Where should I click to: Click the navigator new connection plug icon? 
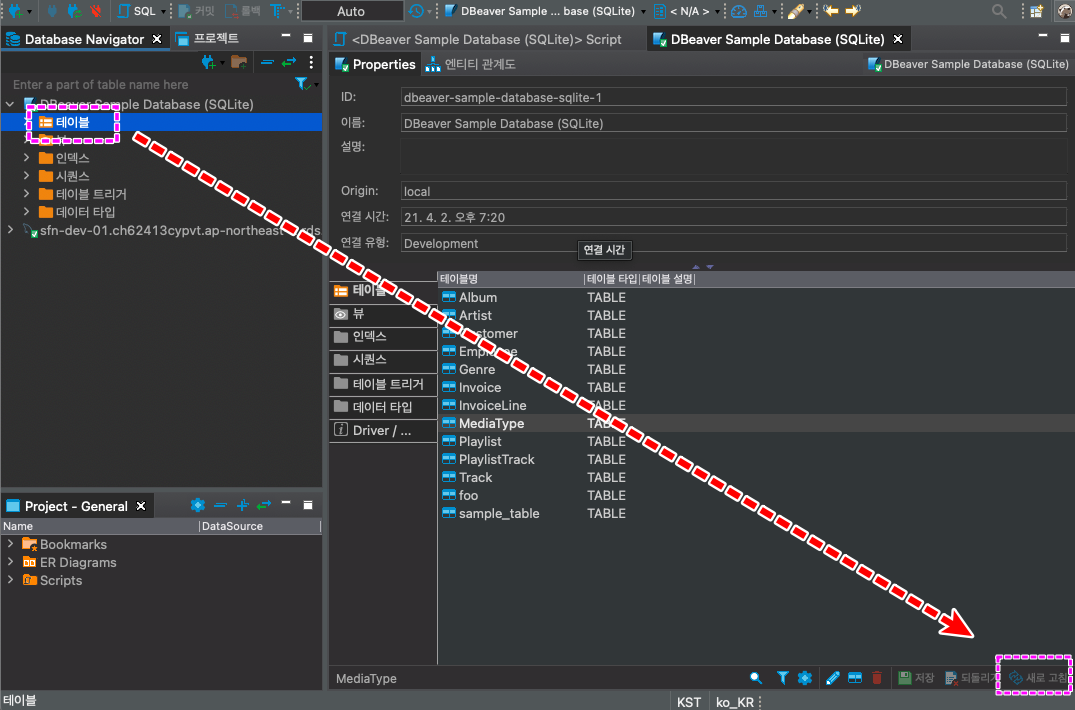(x=209, y=63)
